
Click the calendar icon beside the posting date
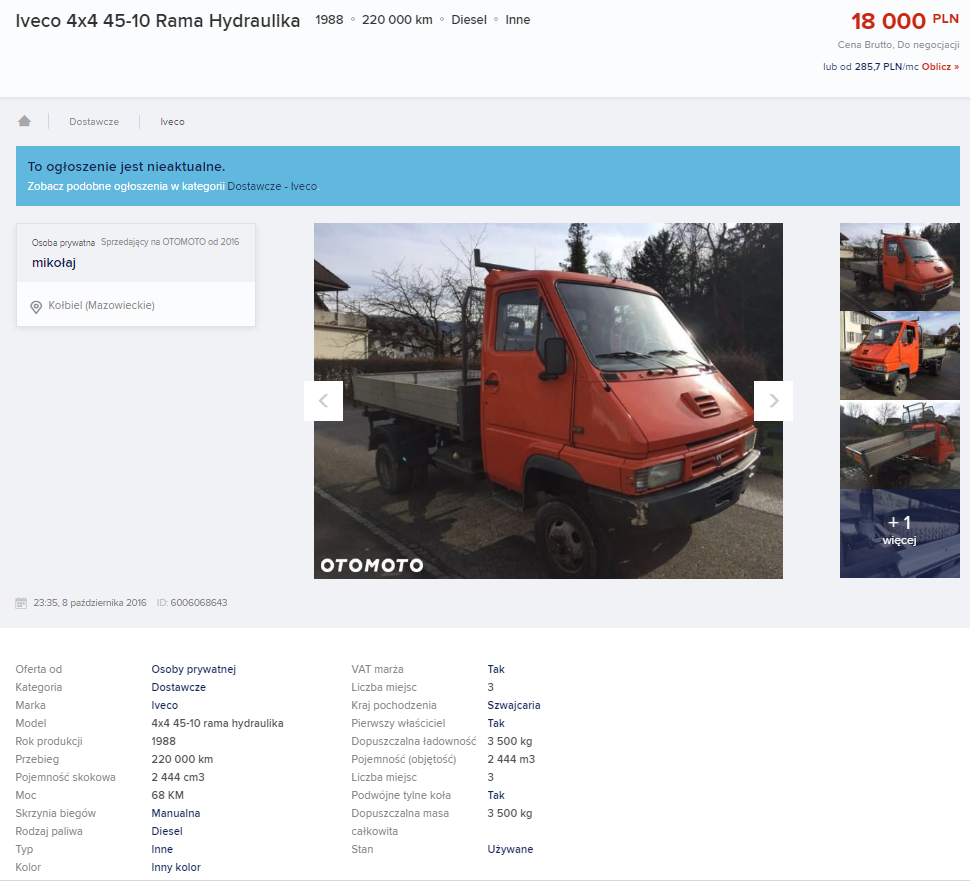tap(21, 603)
